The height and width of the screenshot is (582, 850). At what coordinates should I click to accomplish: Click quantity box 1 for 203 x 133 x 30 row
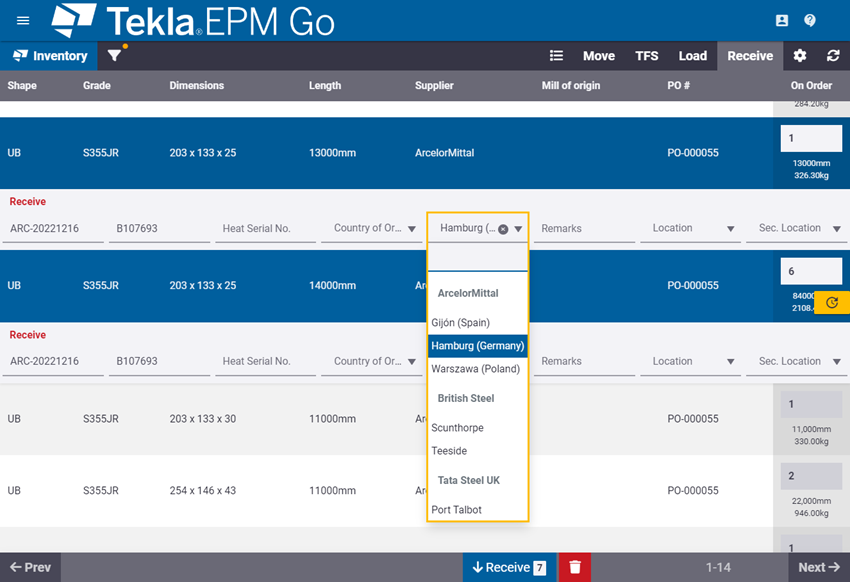(x=811, y=404)
